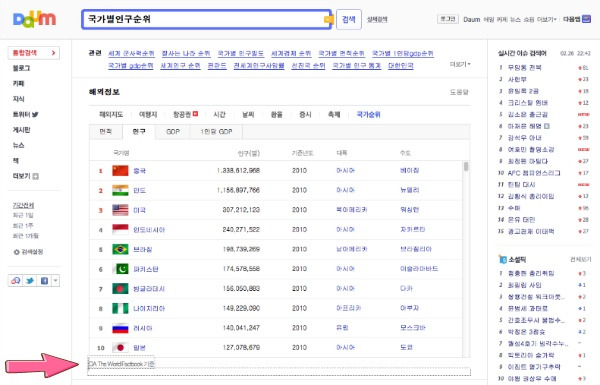Viewport: 600px width, 385px height.
Task: Select the 국가순위 category
Action: coord(368,114)
